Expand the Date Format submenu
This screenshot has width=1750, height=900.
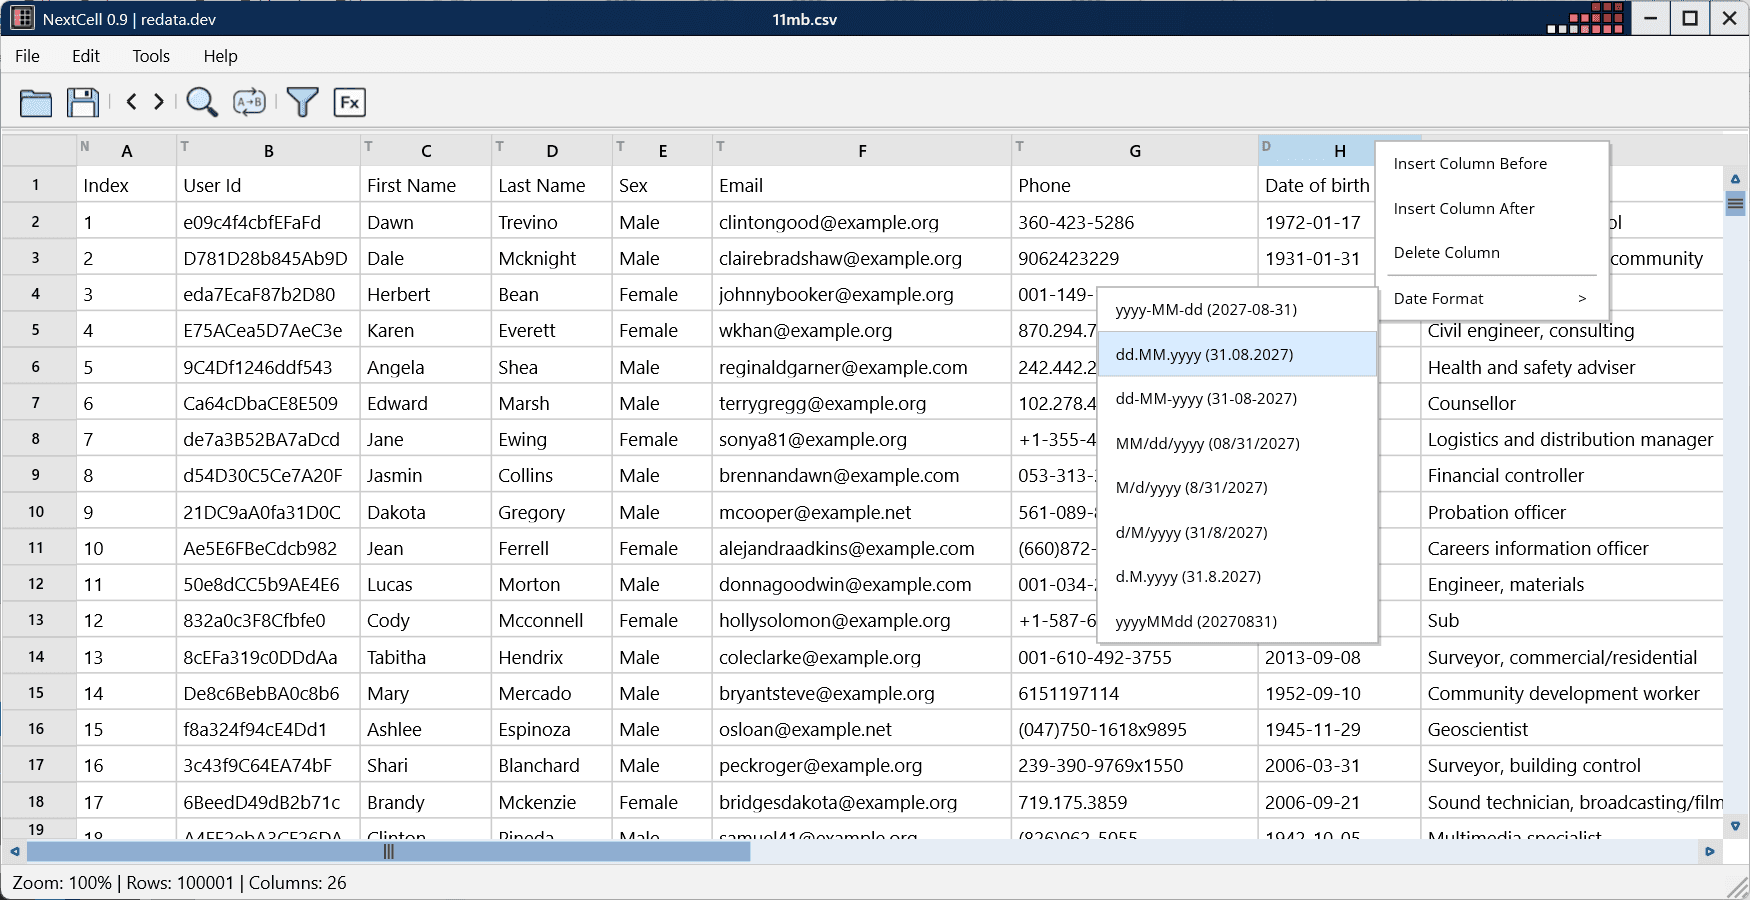1438,298
